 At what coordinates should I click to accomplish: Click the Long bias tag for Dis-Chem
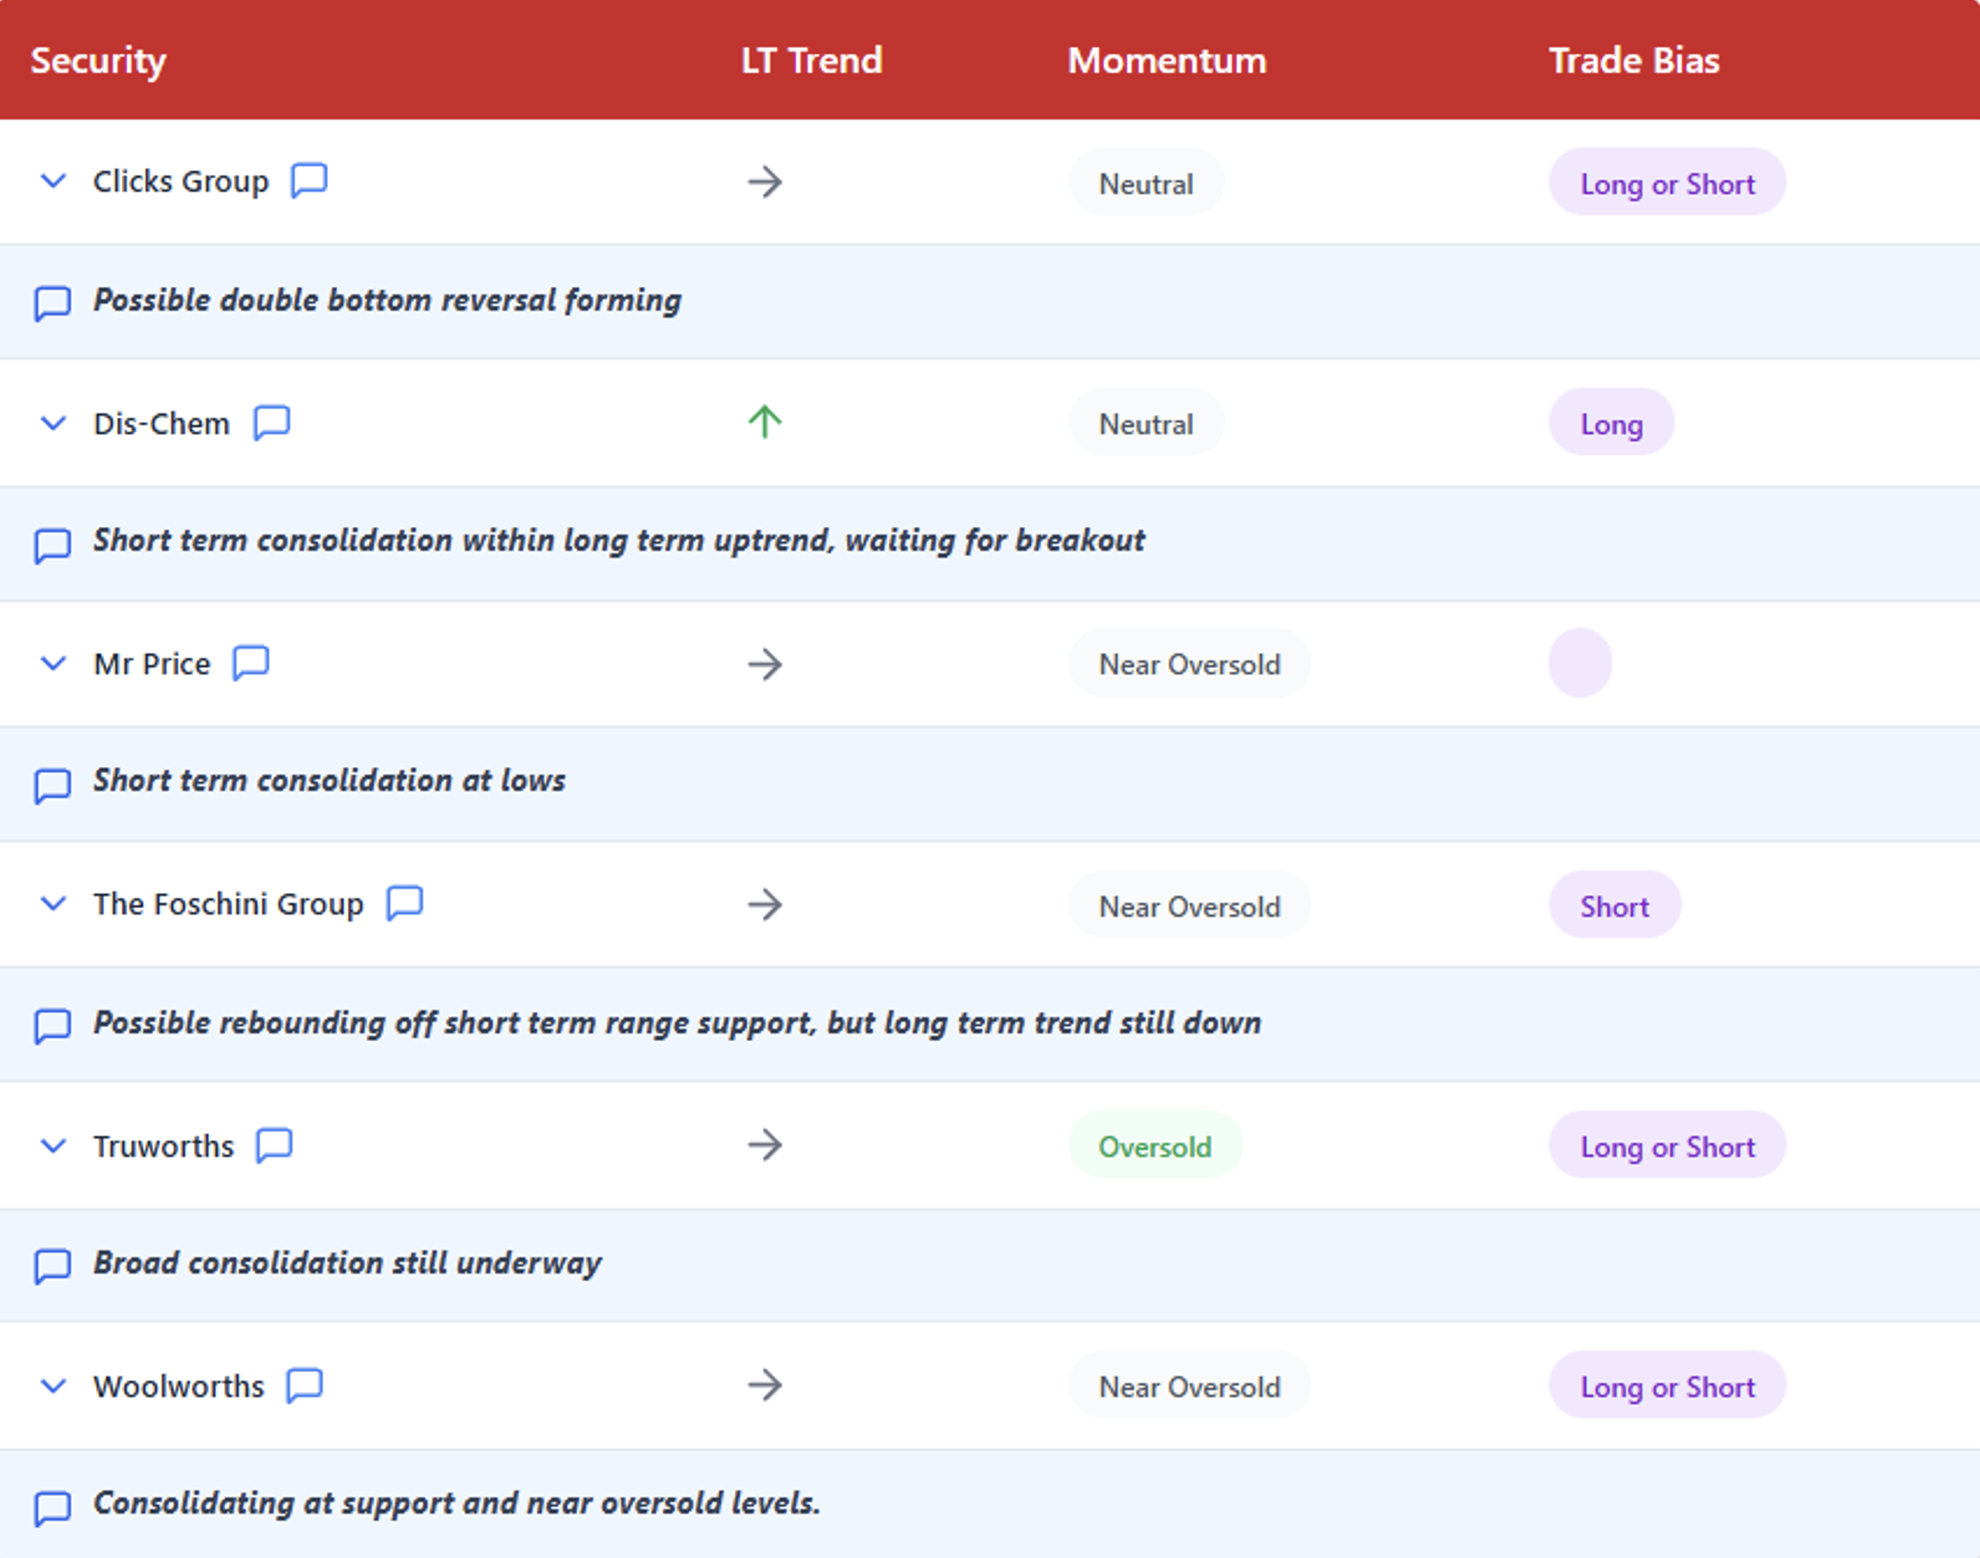[1611, 424]
